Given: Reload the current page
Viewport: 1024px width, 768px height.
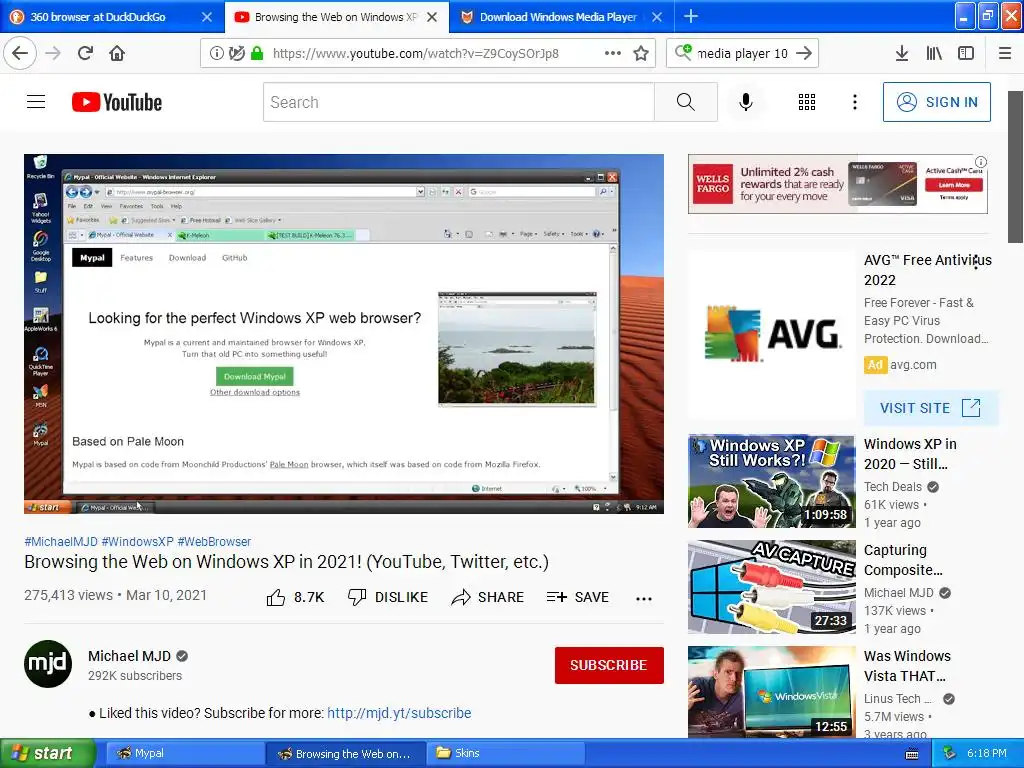Looking at the screenshot, I should tap(85, 53).
